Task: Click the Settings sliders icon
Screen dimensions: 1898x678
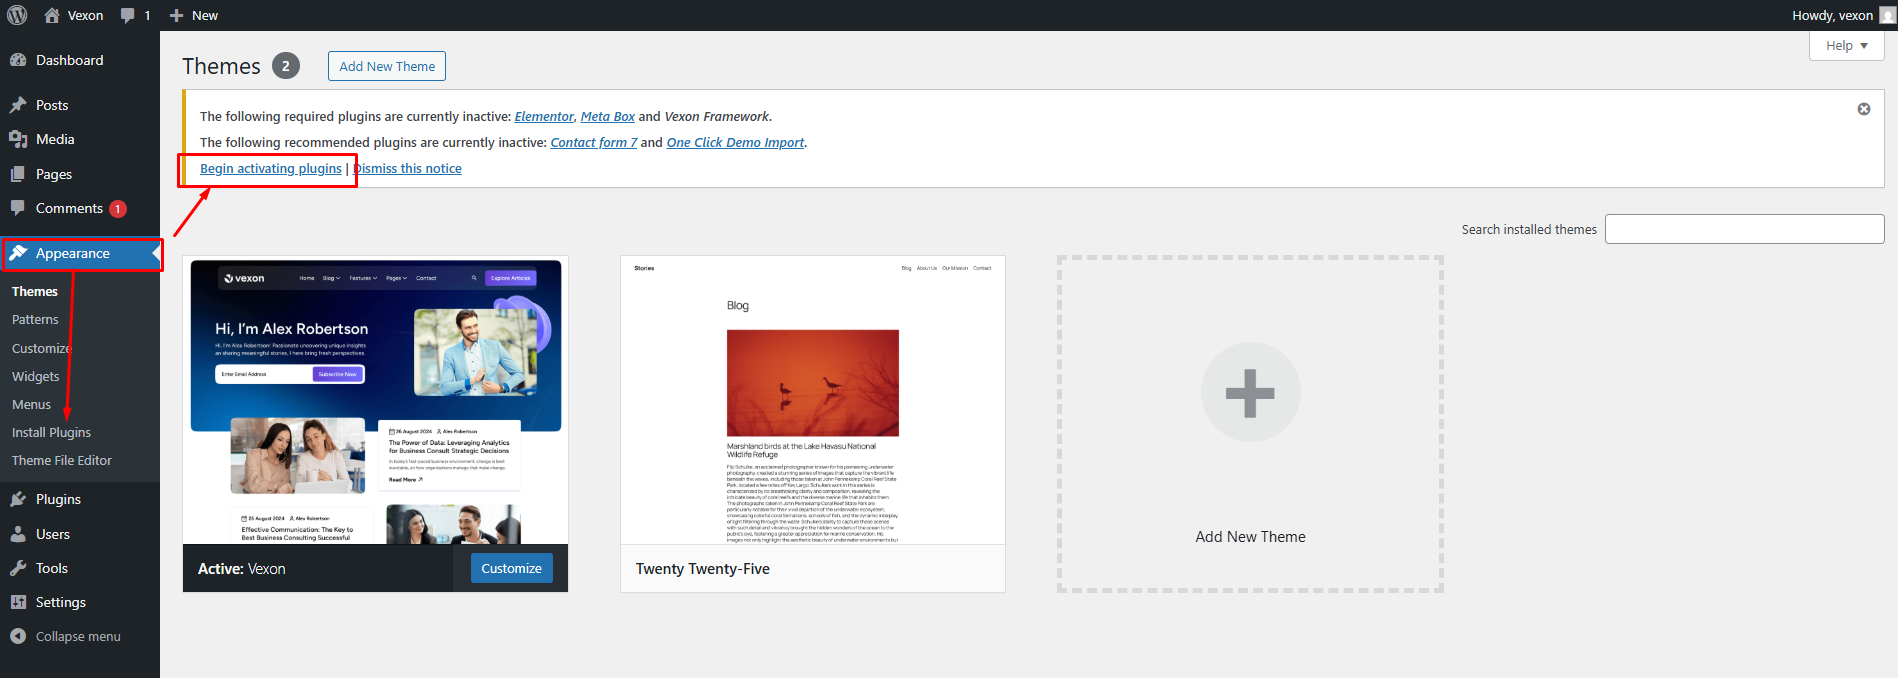Action: tap(18, 602)
